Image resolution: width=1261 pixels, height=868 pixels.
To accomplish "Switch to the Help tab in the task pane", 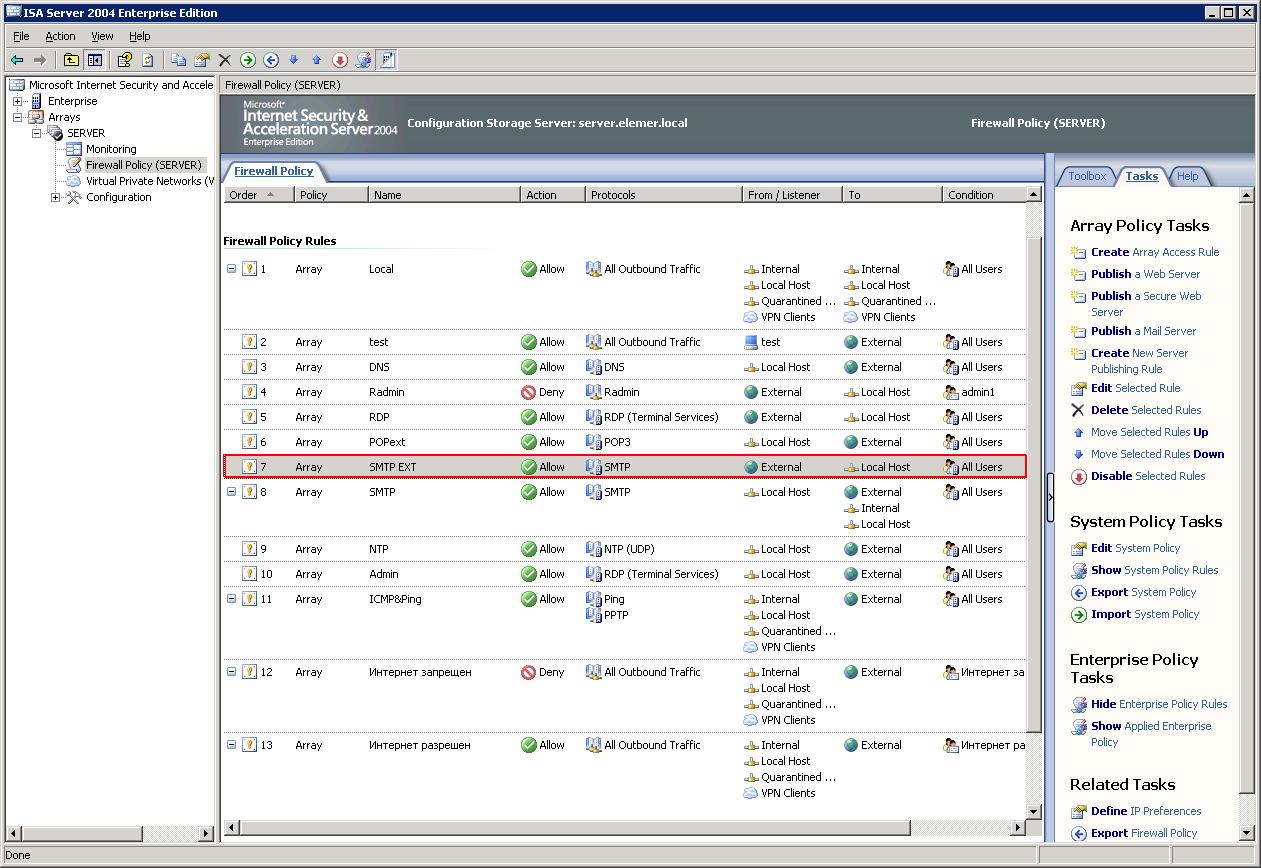I will (1187, 176).
